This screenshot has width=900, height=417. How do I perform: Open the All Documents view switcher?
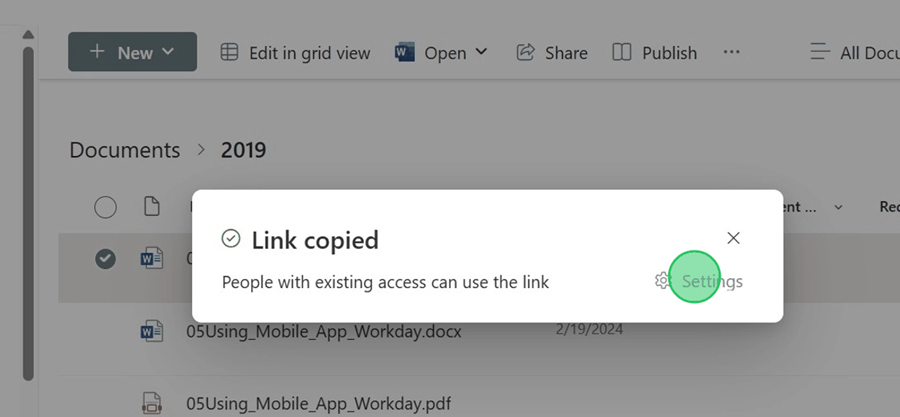(855, 53)
